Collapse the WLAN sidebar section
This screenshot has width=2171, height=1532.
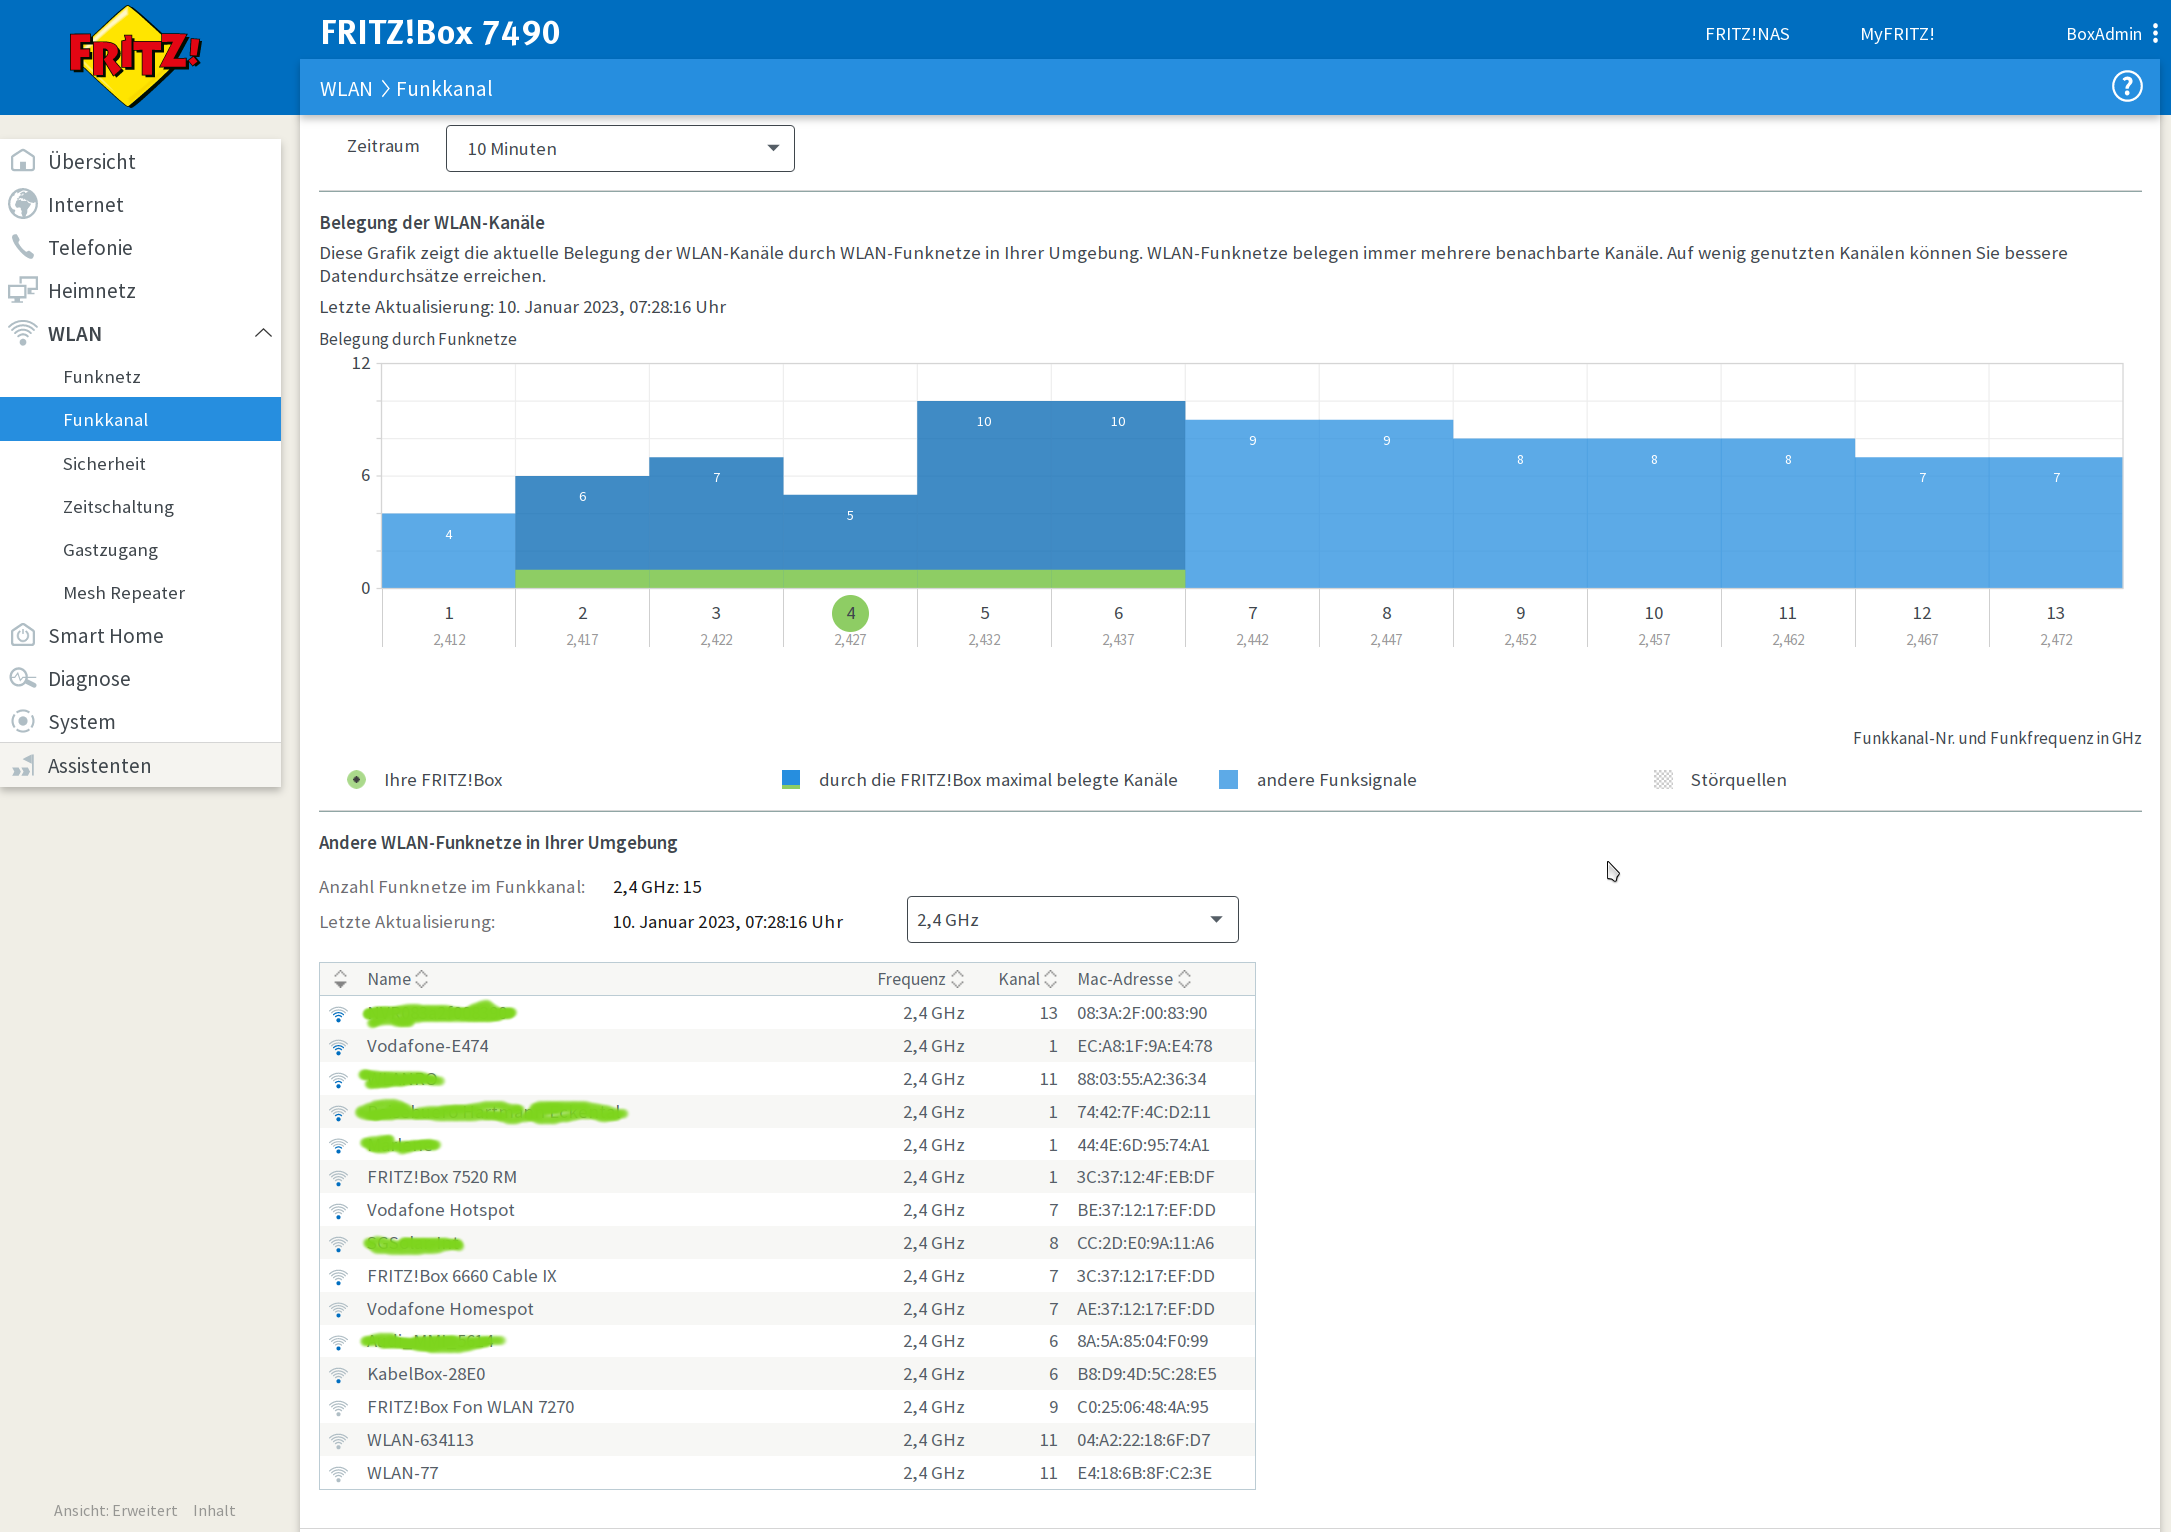(x=263, y=333)
